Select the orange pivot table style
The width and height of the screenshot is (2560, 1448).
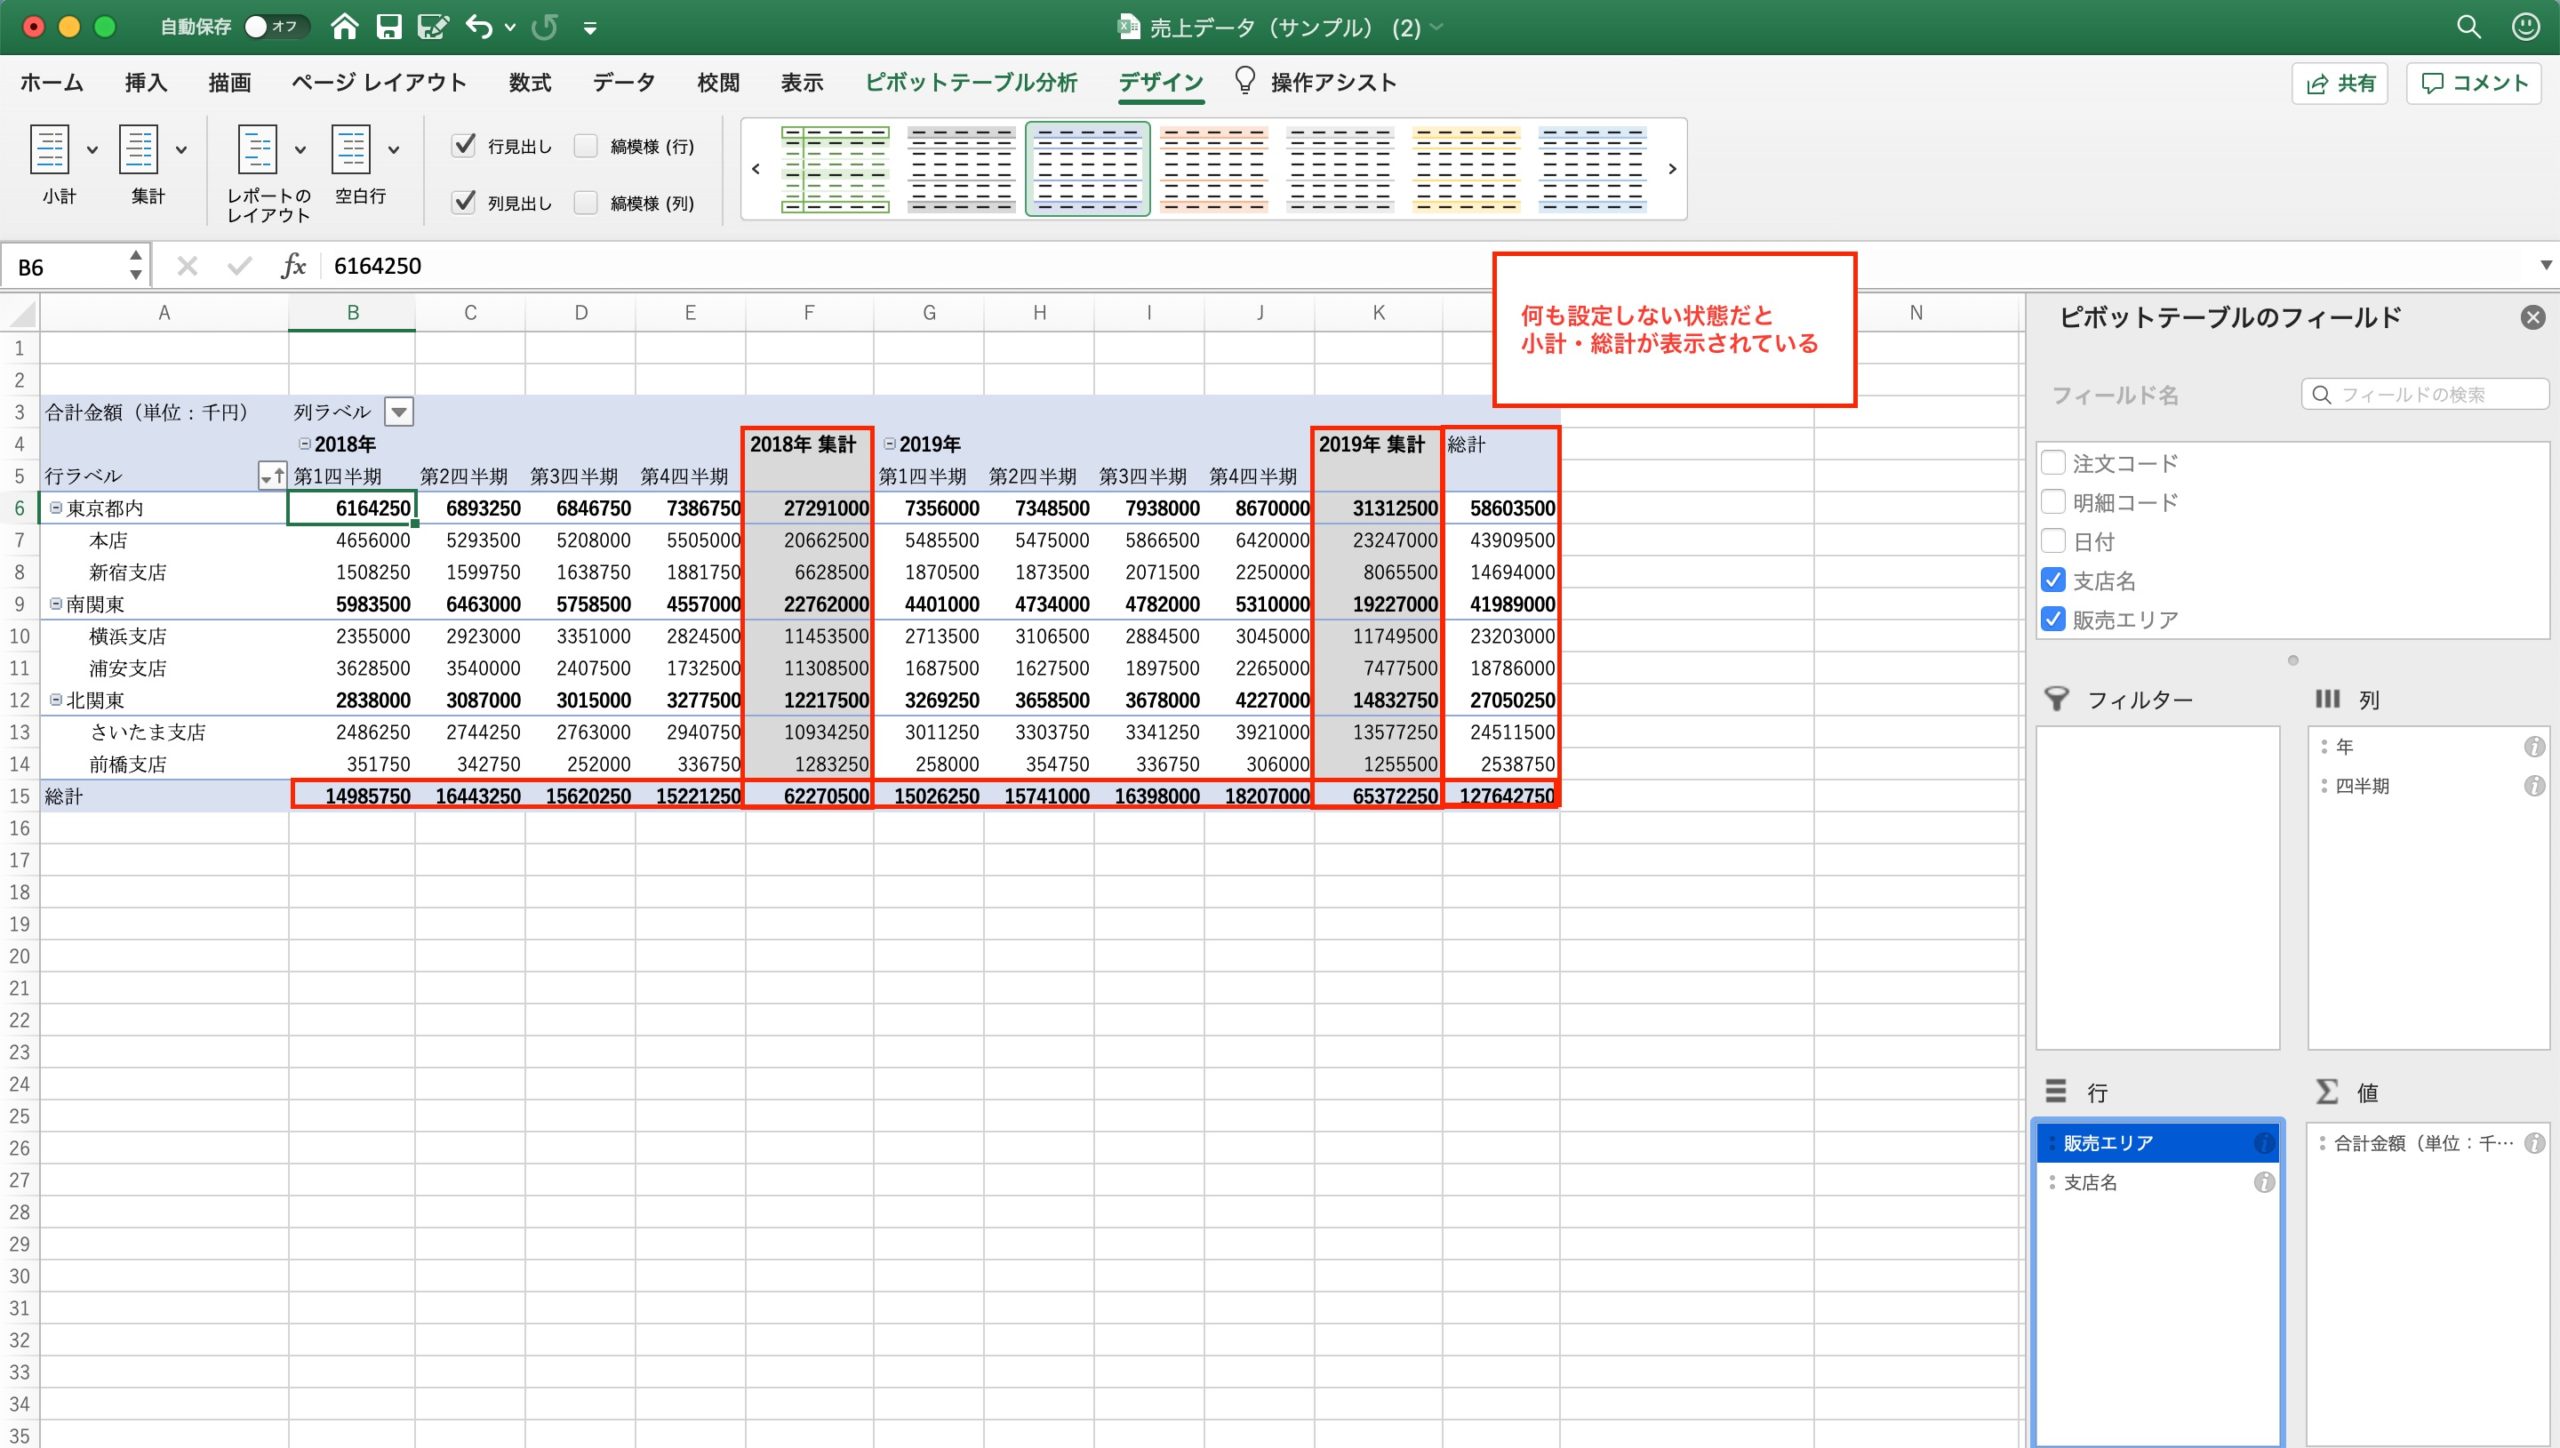click(1214, 169)
